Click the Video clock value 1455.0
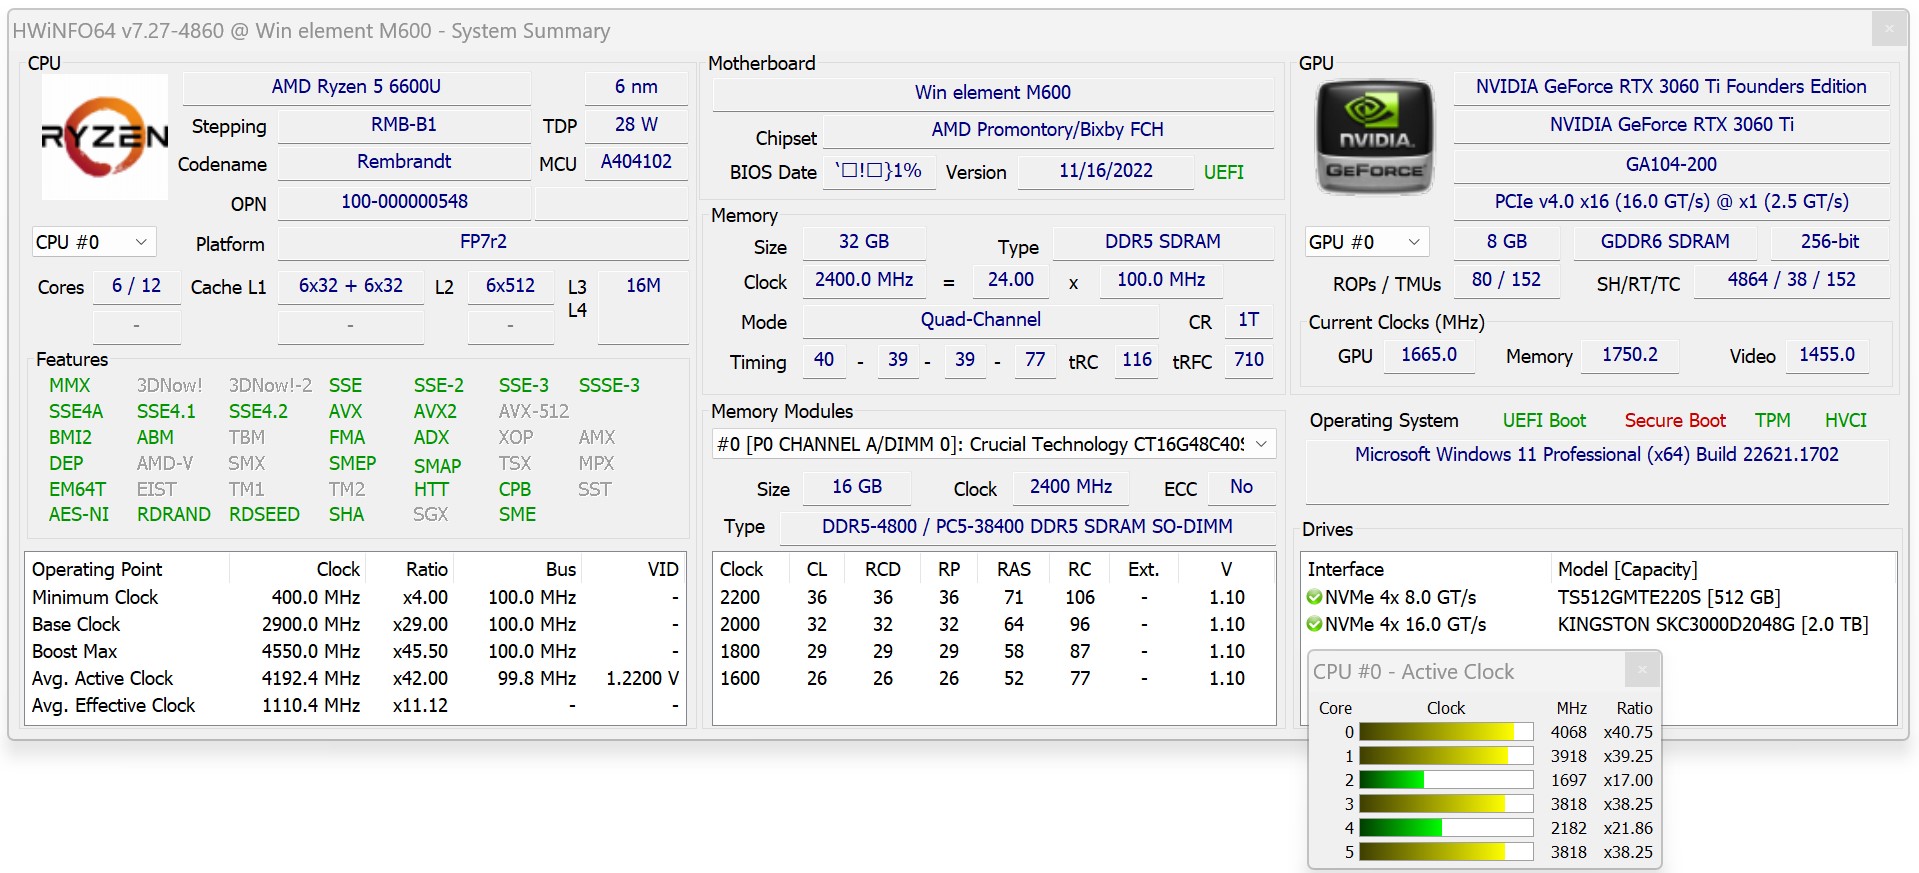Image resolution: width=1919 pixels, height=873 pixels. pyautogui.click(x=1827, y=355)
